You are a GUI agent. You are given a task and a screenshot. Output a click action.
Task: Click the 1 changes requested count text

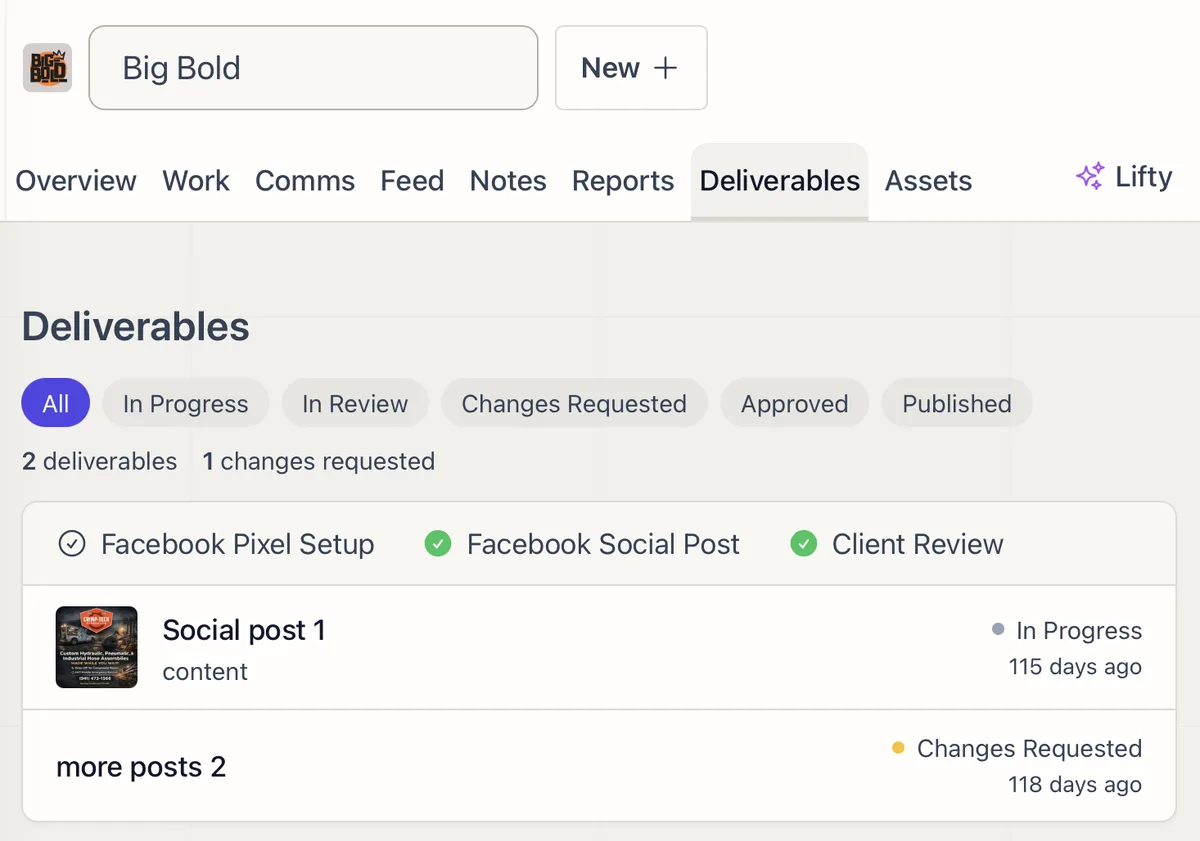[319, 461]
